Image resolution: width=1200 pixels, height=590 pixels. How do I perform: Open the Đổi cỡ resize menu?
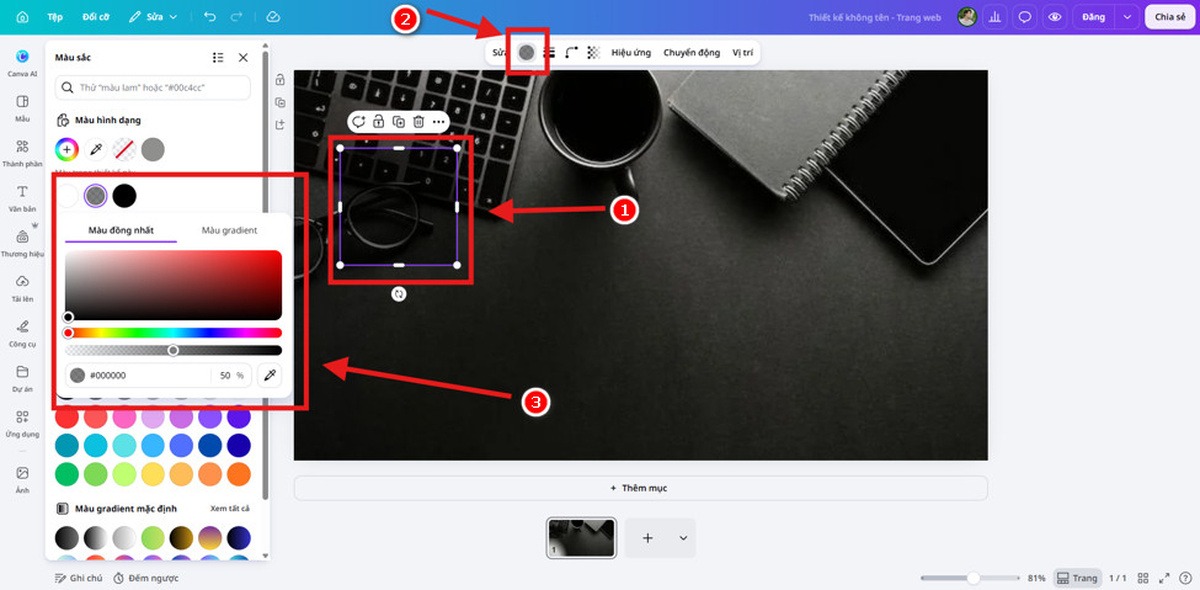[x=96, y=17]
